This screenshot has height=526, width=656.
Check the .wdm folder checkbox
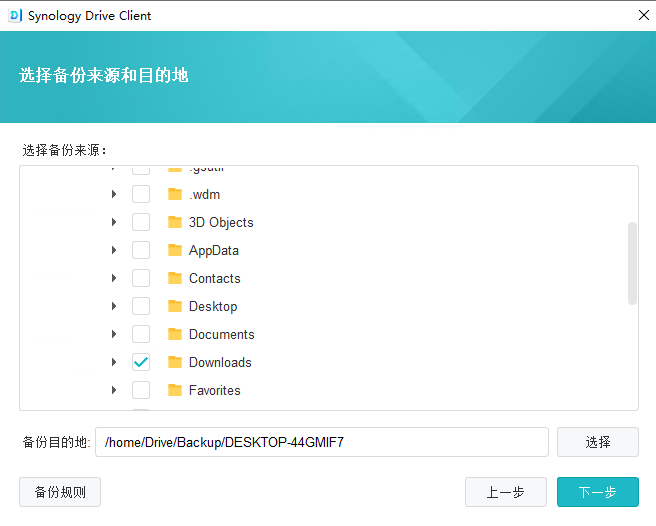[141, 194]
